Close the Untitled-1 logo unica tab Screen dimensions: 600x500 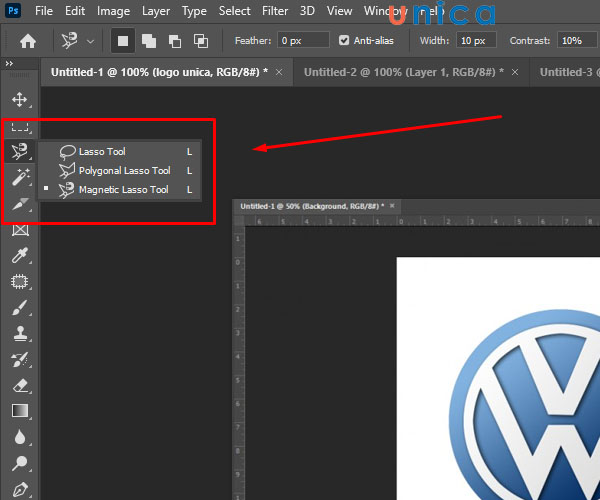click(279, 72)
